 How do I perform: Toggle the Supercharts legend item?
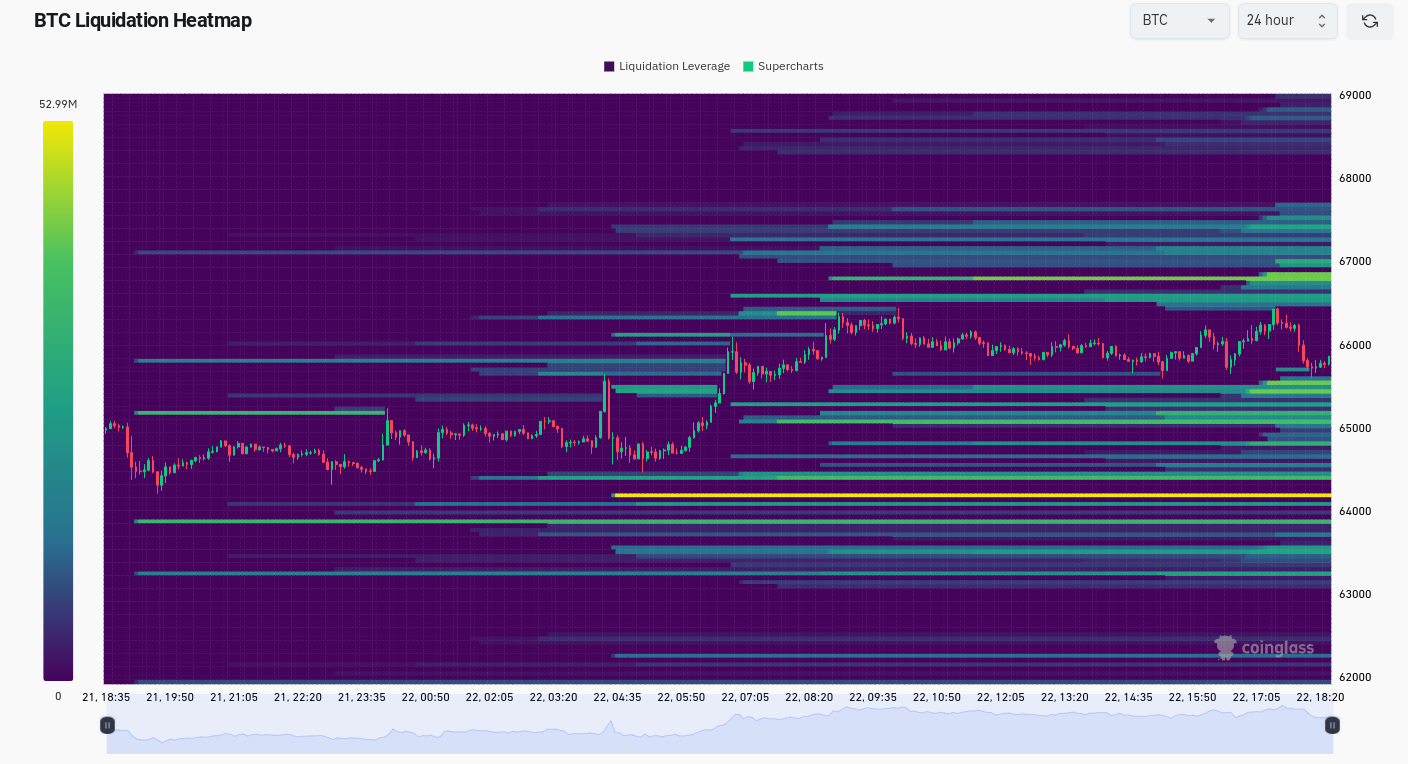point(783,66)
